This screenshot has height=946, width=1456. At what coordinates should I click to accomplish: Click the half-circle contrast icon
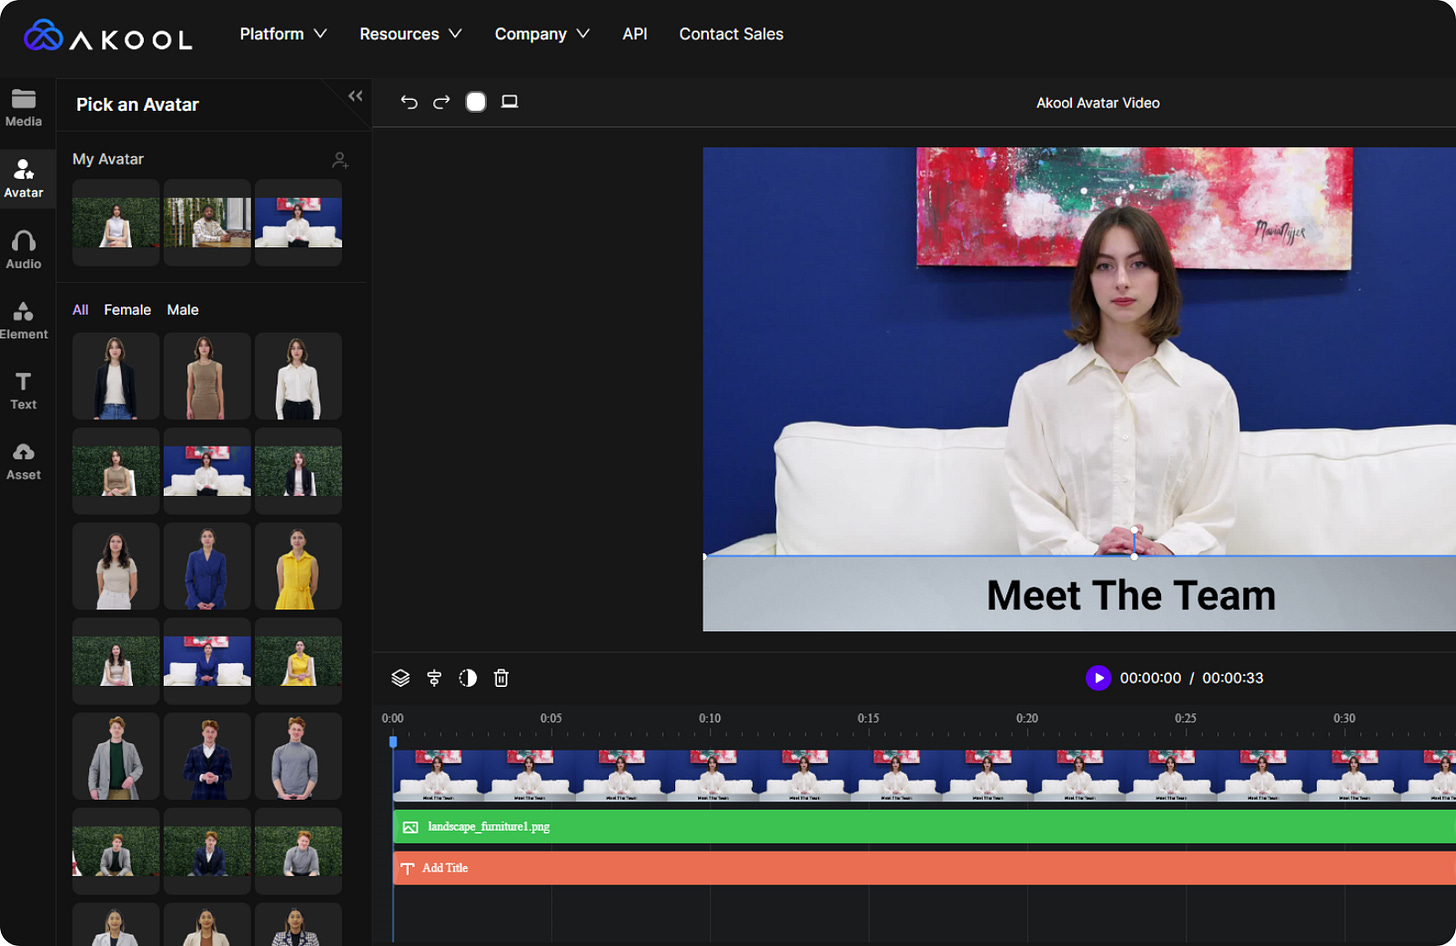(x=468, y=678)
